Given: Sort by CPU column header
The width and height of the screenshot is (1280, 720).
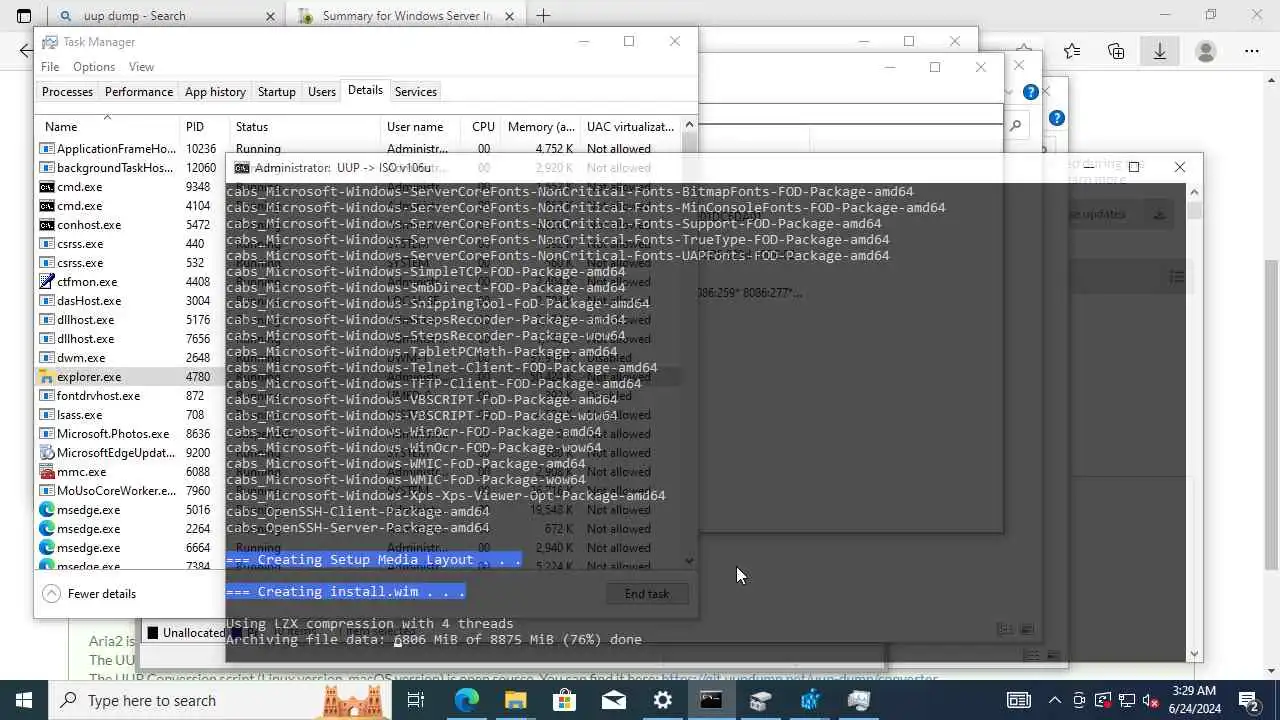Looking at the screenshot, I should tap(483, 127).
